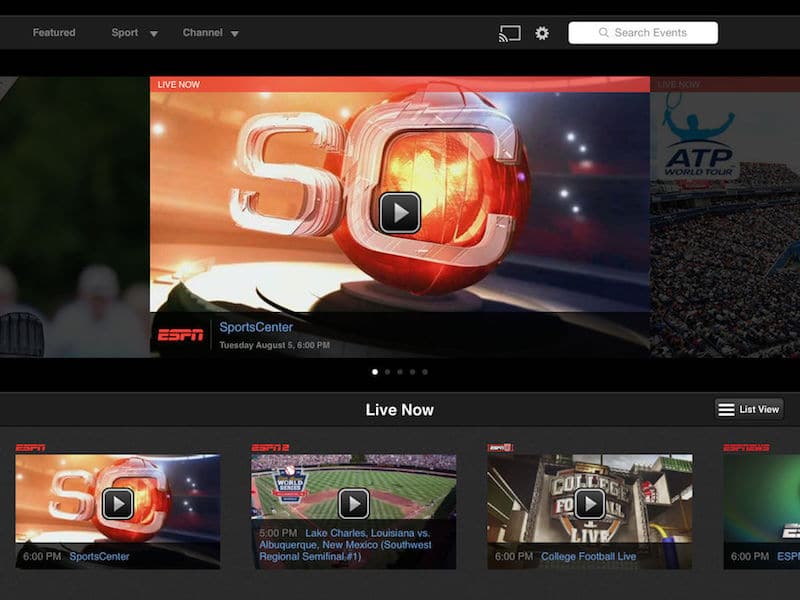Play the Little League World Series stream
This screenshot has height=600, width=800.
click(x=354, y=503)
